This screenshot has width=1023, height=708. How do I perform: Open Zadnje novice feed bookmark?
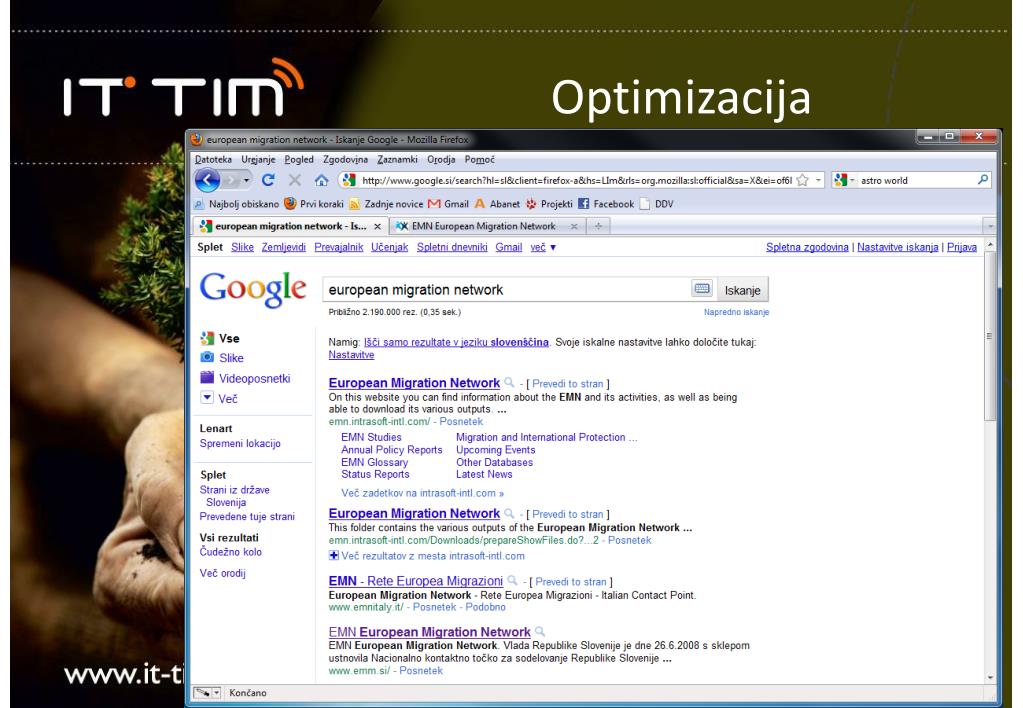(386, 204)
